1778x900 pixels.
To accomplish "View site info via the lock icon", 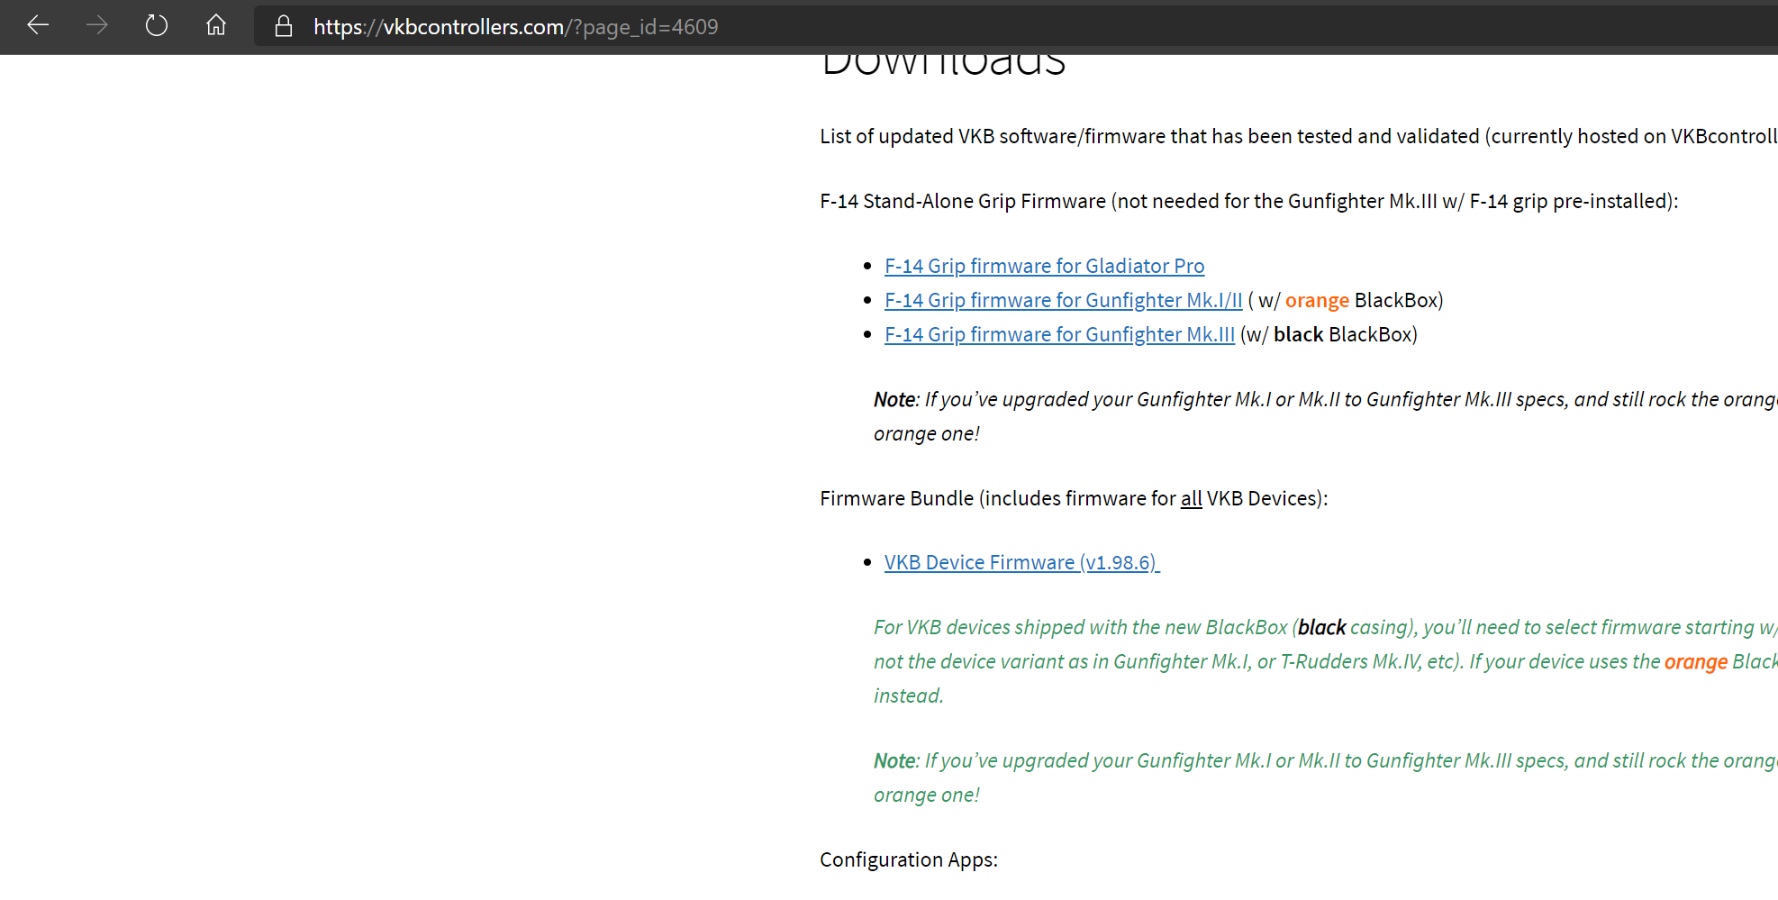I will coord(283,27).
